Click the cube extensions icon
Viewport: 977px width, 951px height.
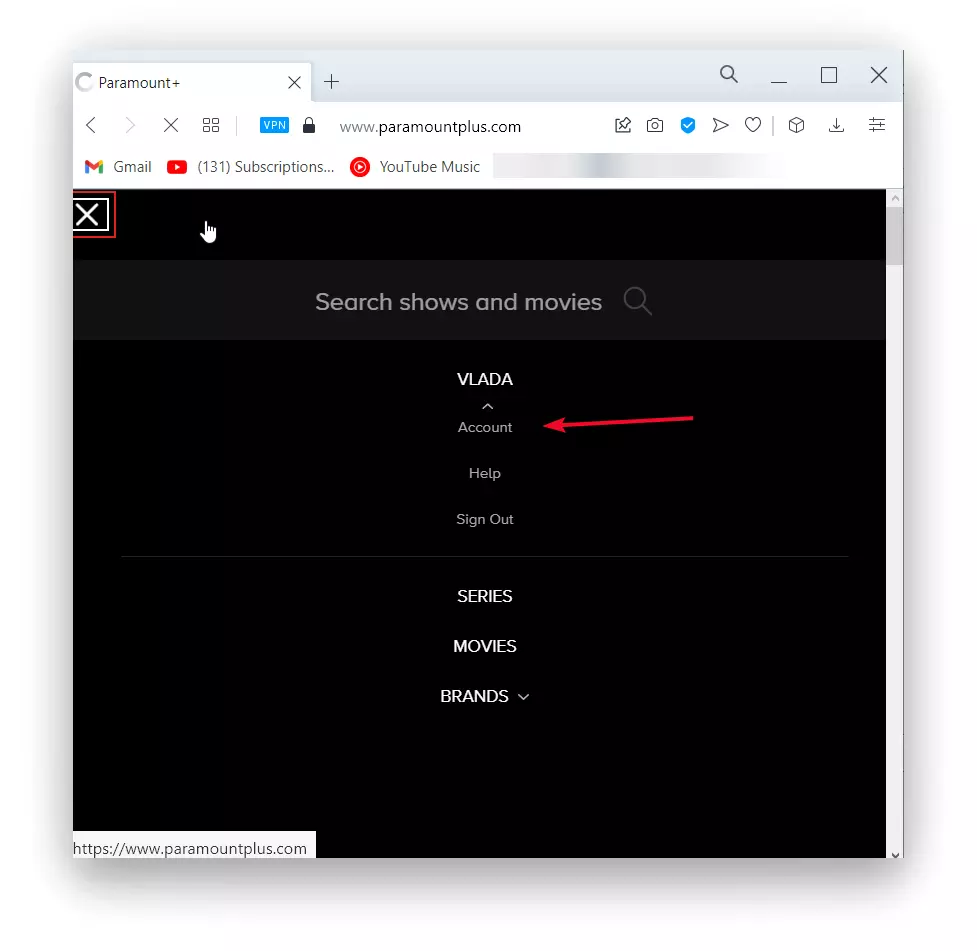(x=796, y=125)
